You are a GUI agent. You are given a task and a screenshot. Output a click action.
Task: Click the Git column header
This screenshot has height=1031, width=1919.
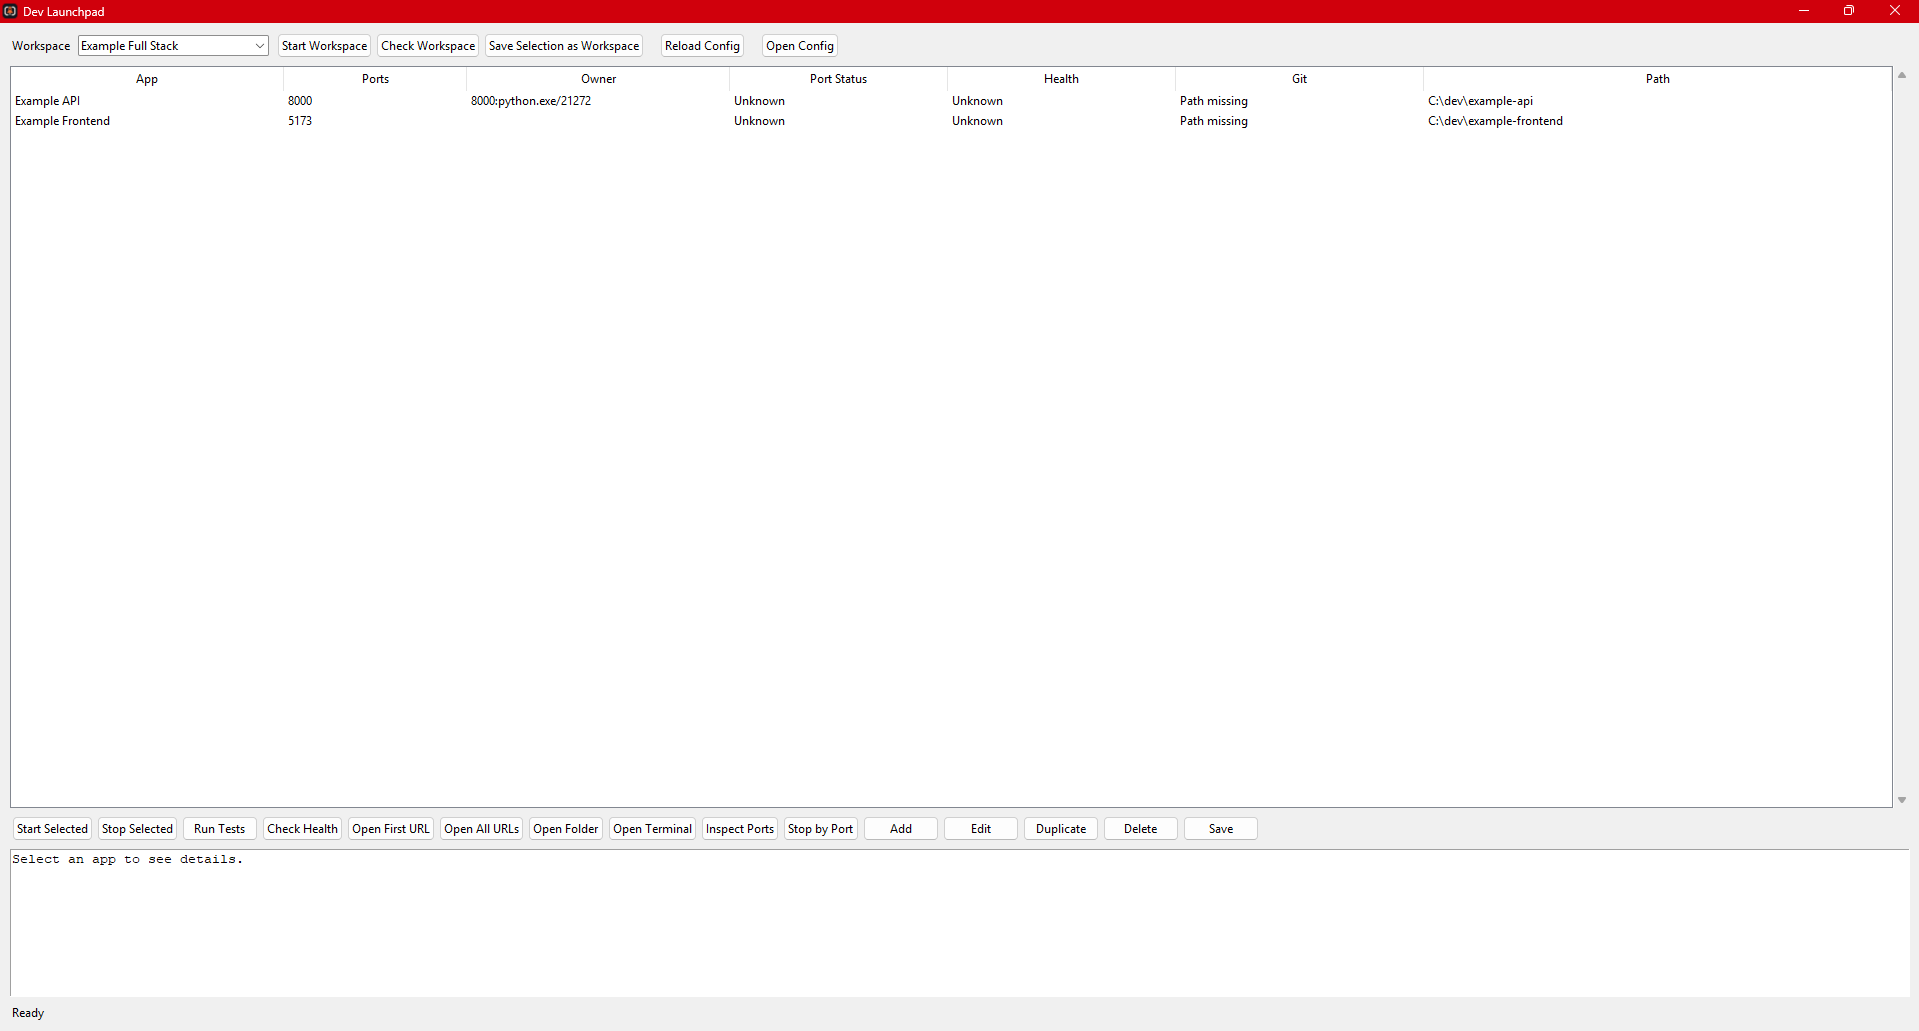click(1299, 79)
